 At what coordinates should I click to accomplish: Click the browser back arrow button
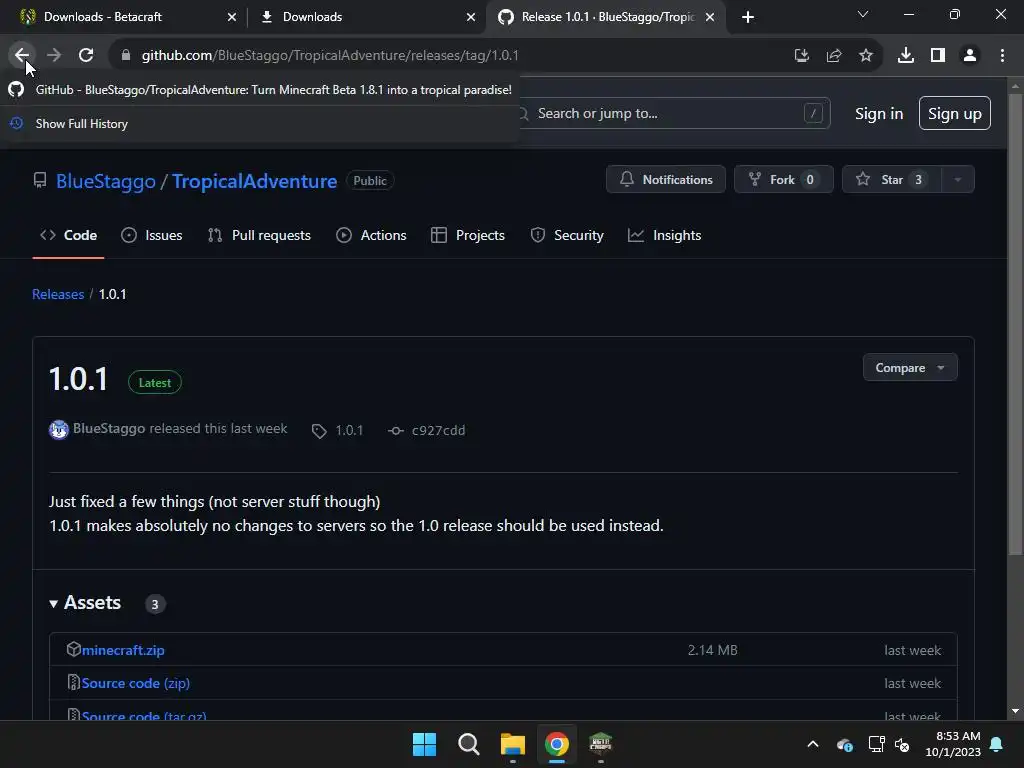[x=22, y=56]
